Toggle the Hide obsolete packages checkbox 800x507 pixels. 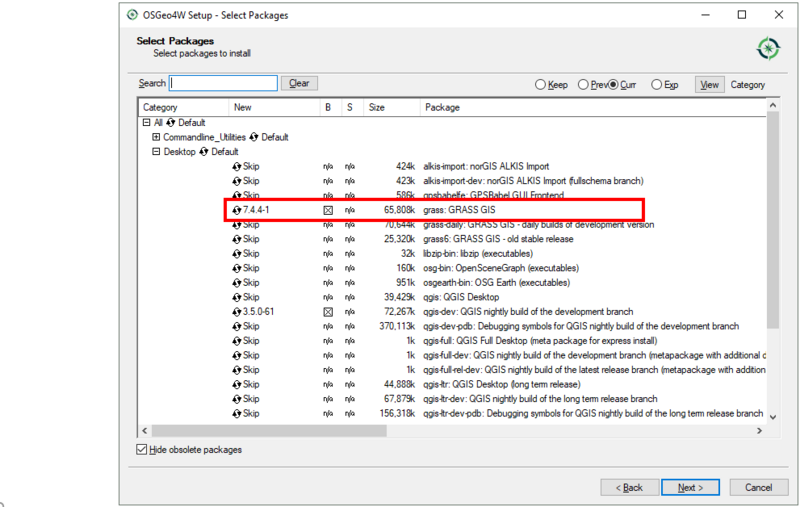click(141, 450)
